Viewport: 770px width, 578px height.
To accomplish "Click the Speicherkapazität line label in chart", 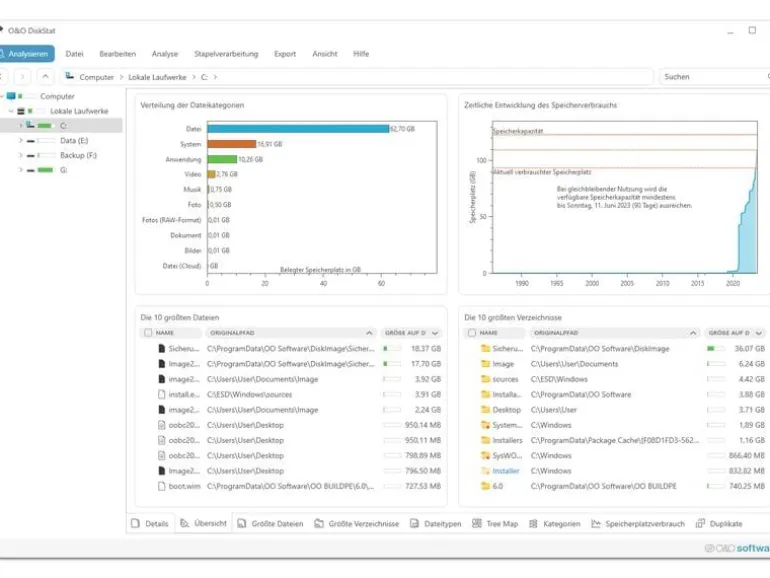I will tap(518, 131).
